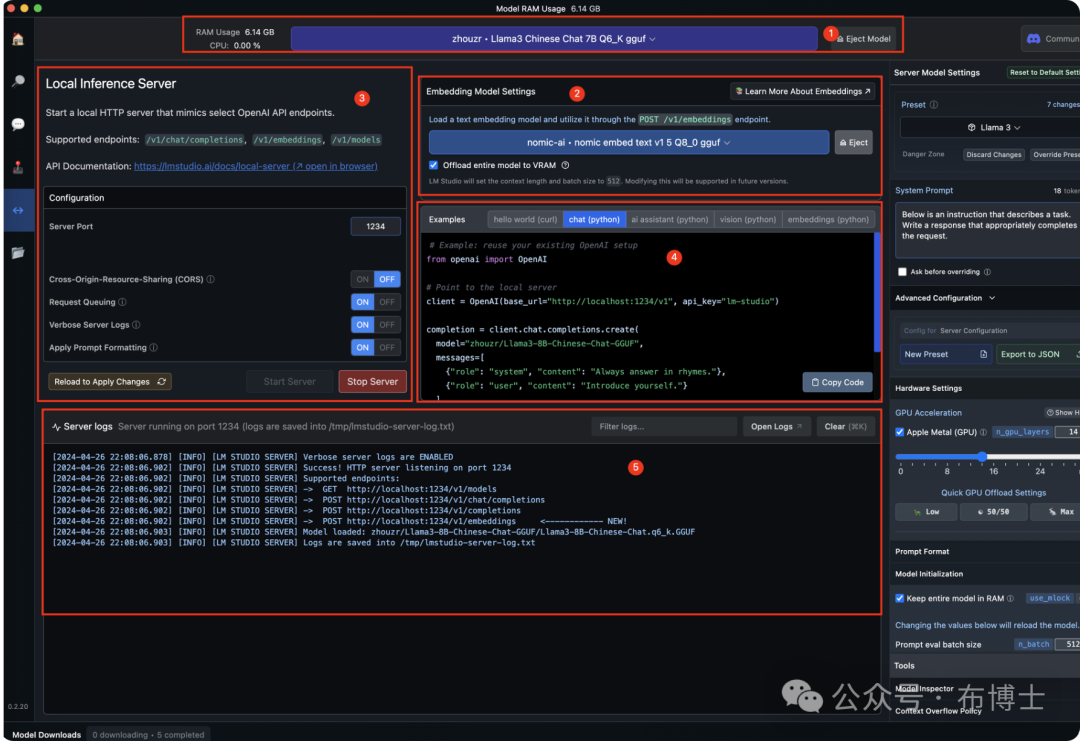
Task: Toggle Offload entire model to VRAM checkbox
Action: coord(433,165)
